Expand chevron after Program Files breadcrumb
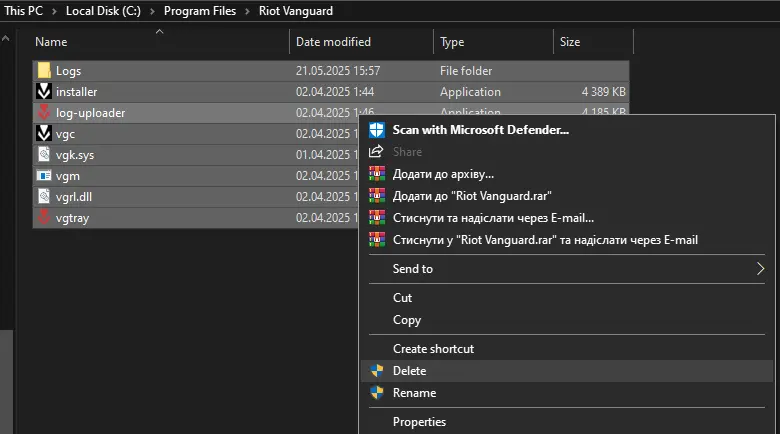 pyautogui.click(x=247, y=11)
